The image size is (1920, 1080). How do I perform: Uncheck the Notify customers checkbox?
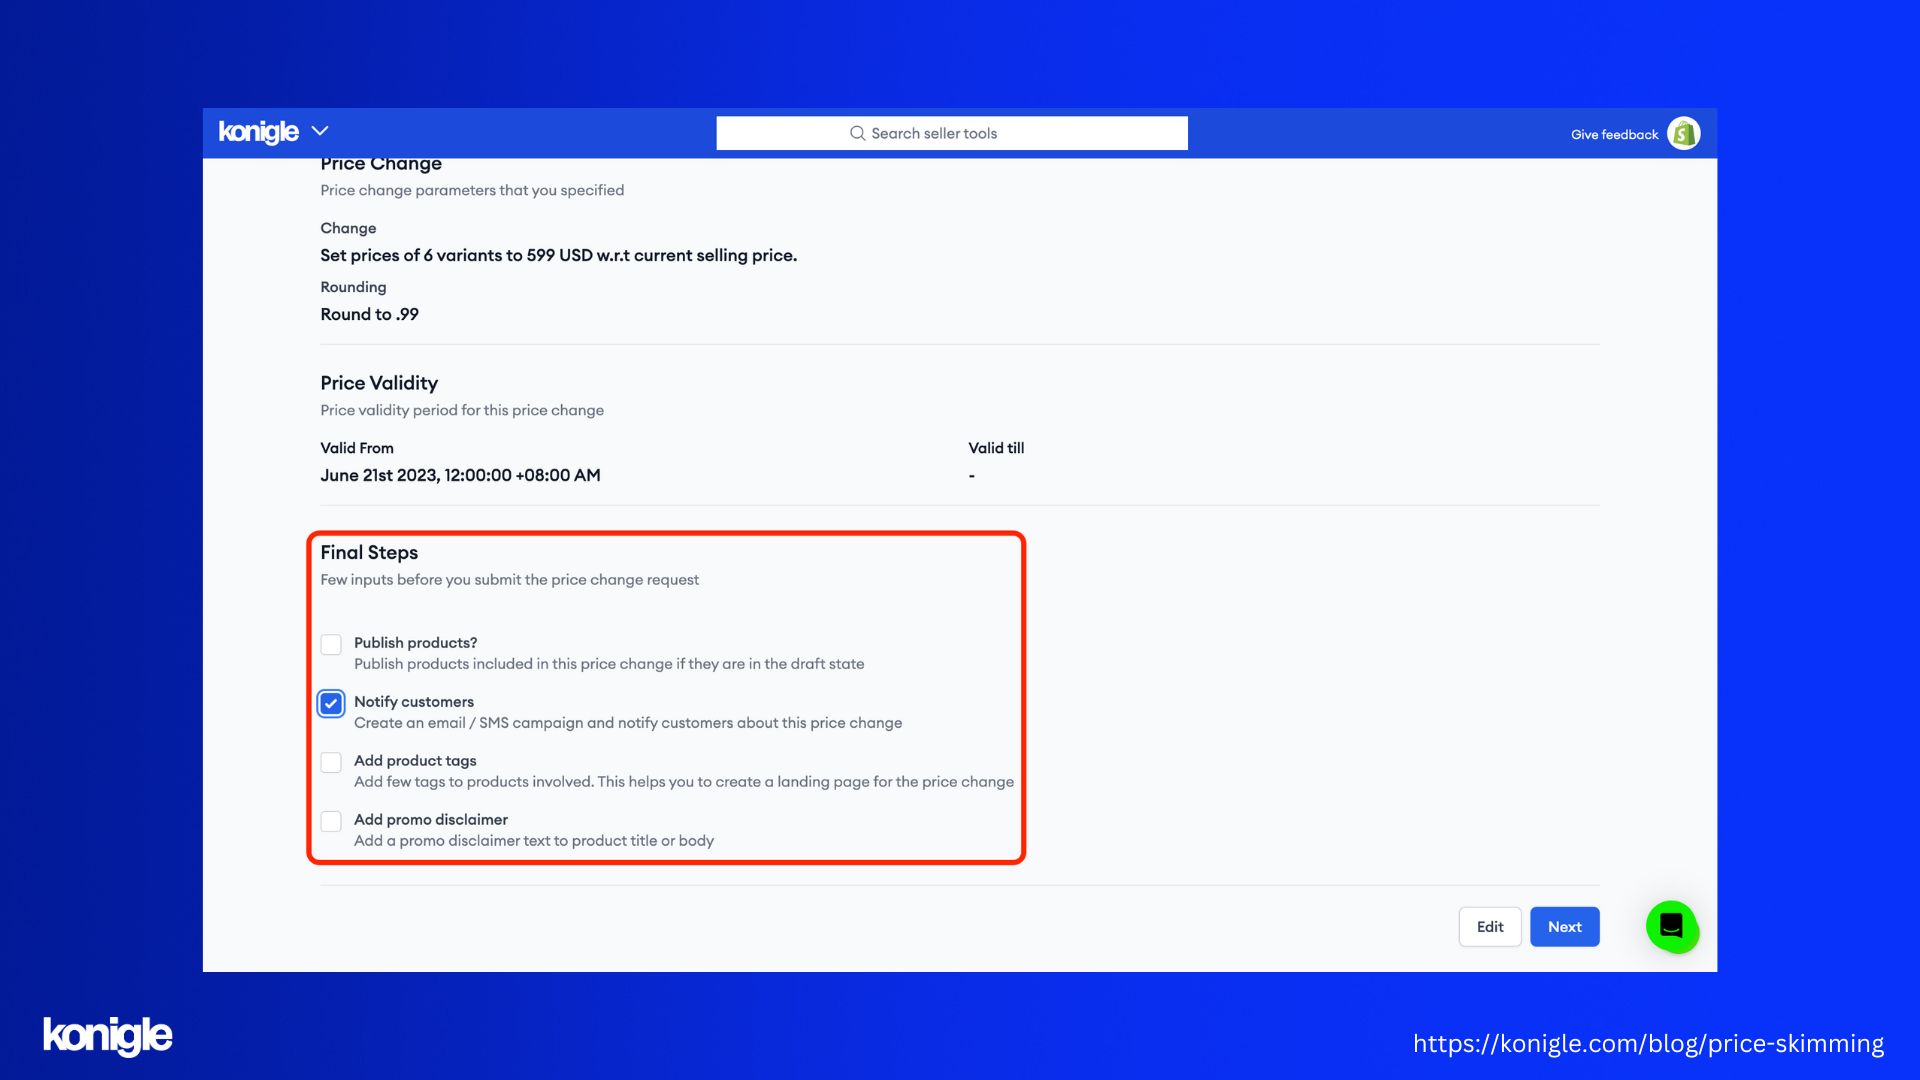(x=331, y=703)
